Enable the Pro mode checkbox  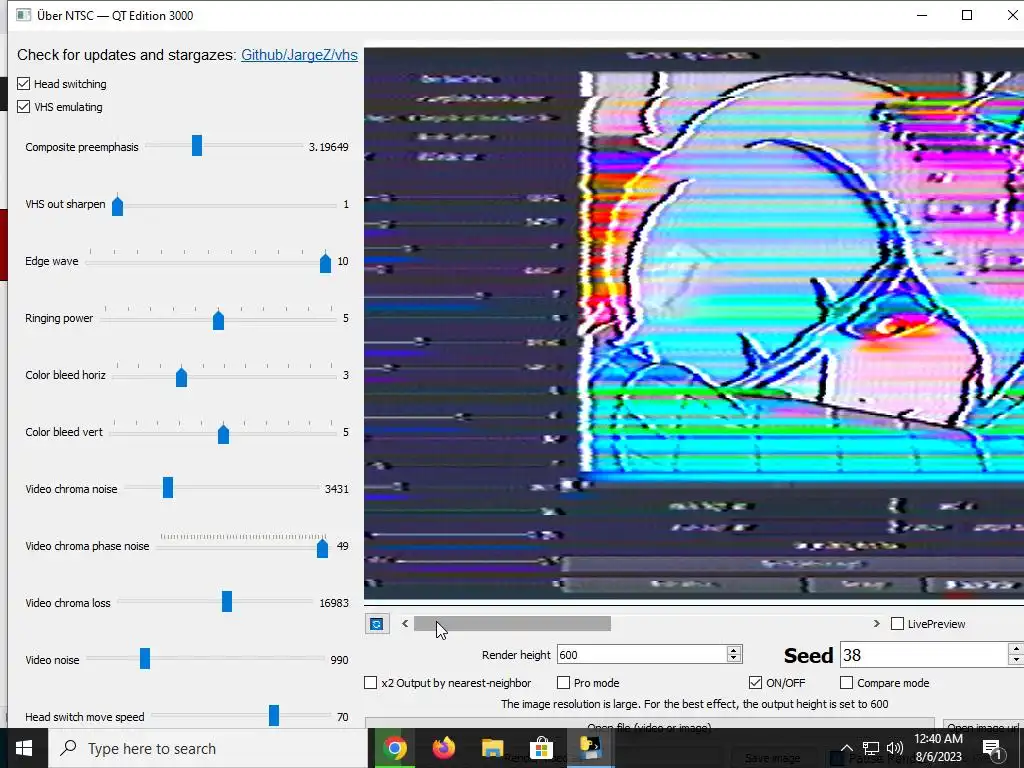coord(563,682)
